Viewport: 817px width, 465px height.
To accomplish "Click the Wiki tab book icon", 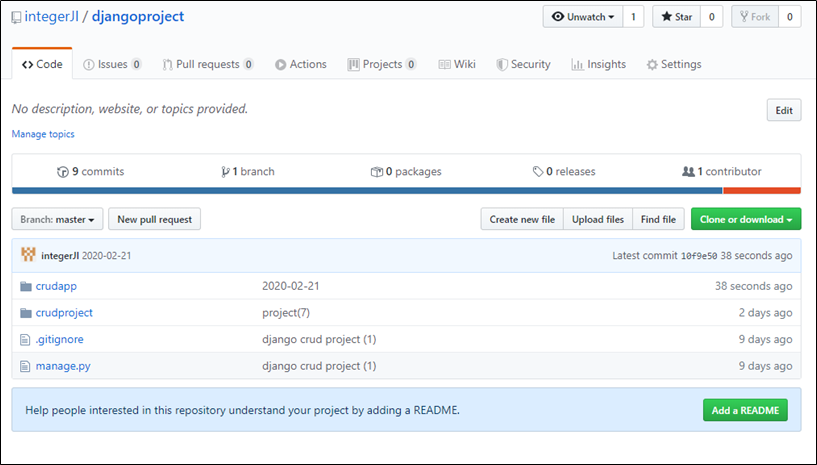I will pyautogui.click(x=444, y=65).
